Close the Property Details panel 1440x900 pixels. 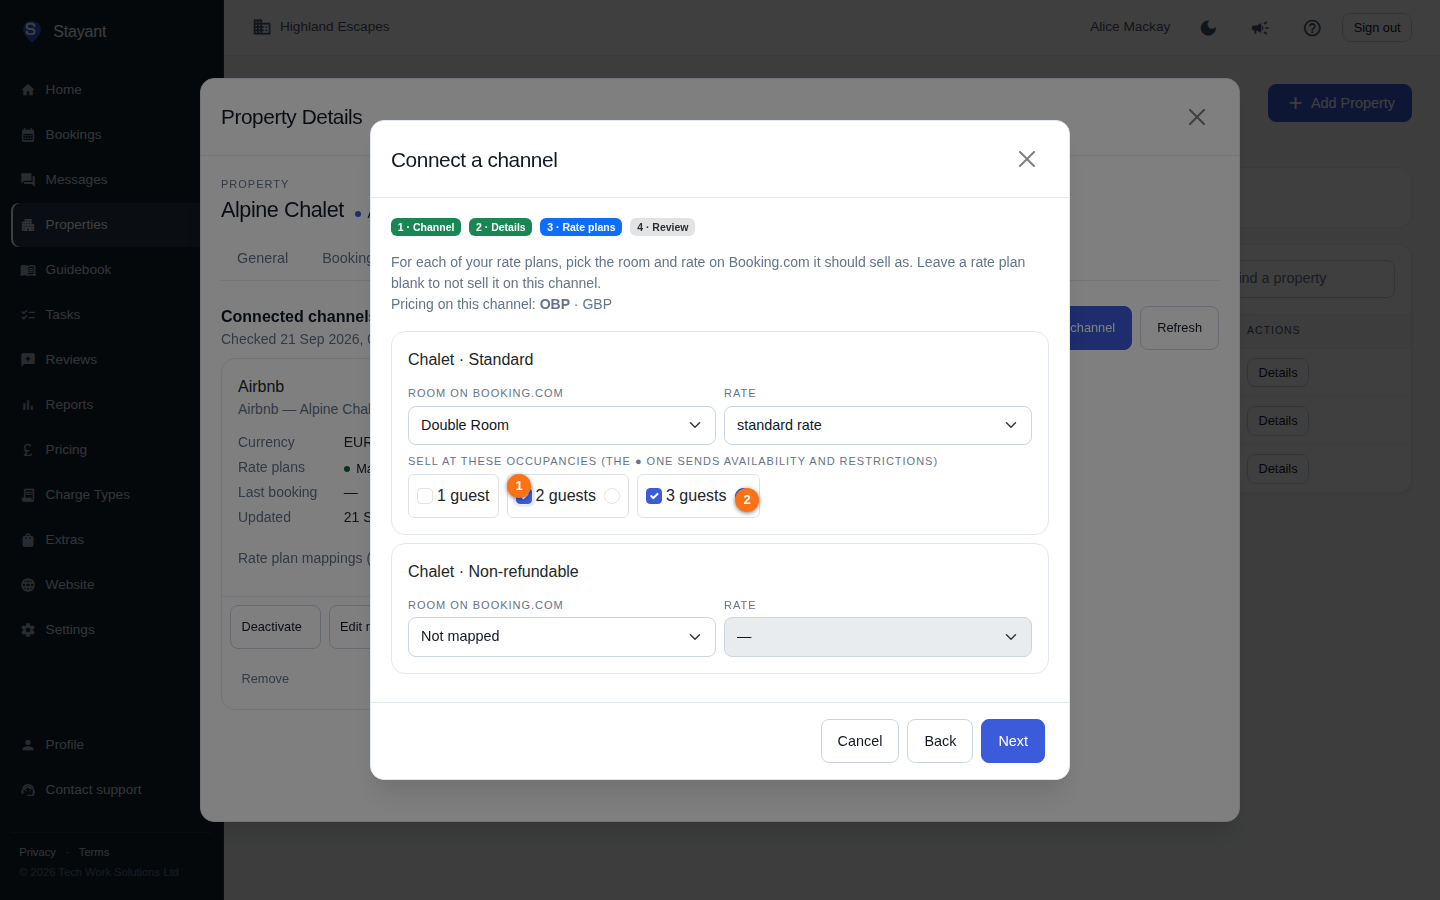[1196, 117]
